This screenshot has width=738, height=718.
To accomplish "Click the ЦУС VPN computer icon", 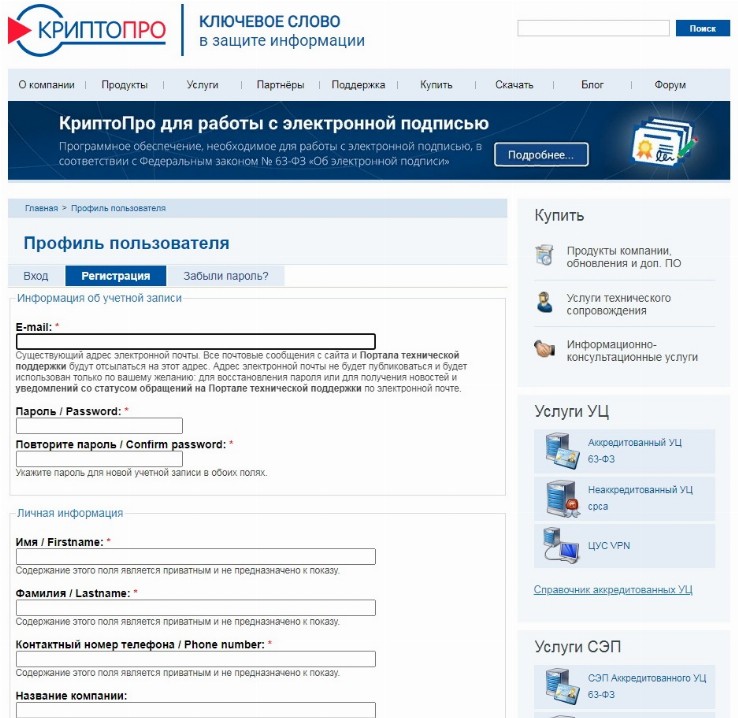I will [x=562, y=545].
